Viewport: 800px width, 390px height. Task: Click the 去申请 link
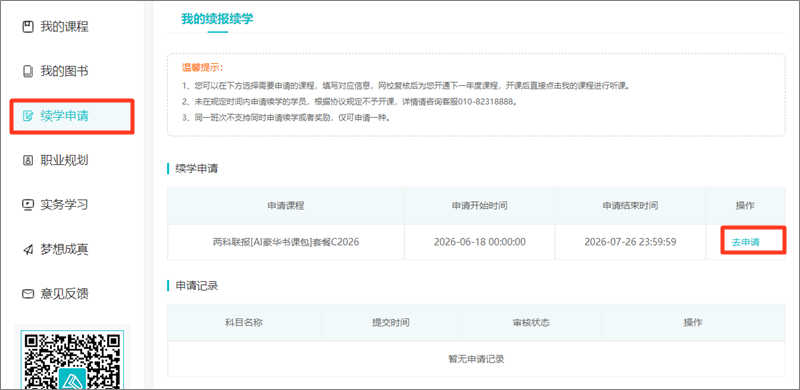click(x=745, y=242)
